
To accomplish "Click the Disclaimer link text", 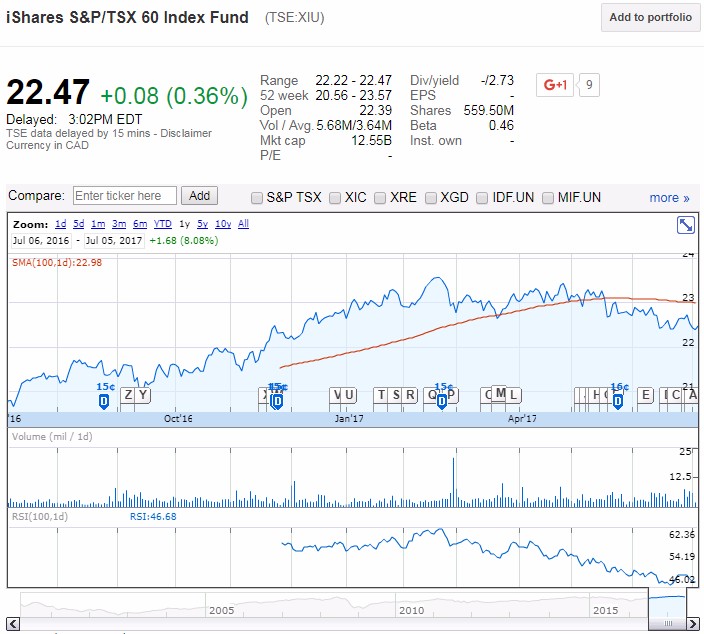I will coord(185,133).
